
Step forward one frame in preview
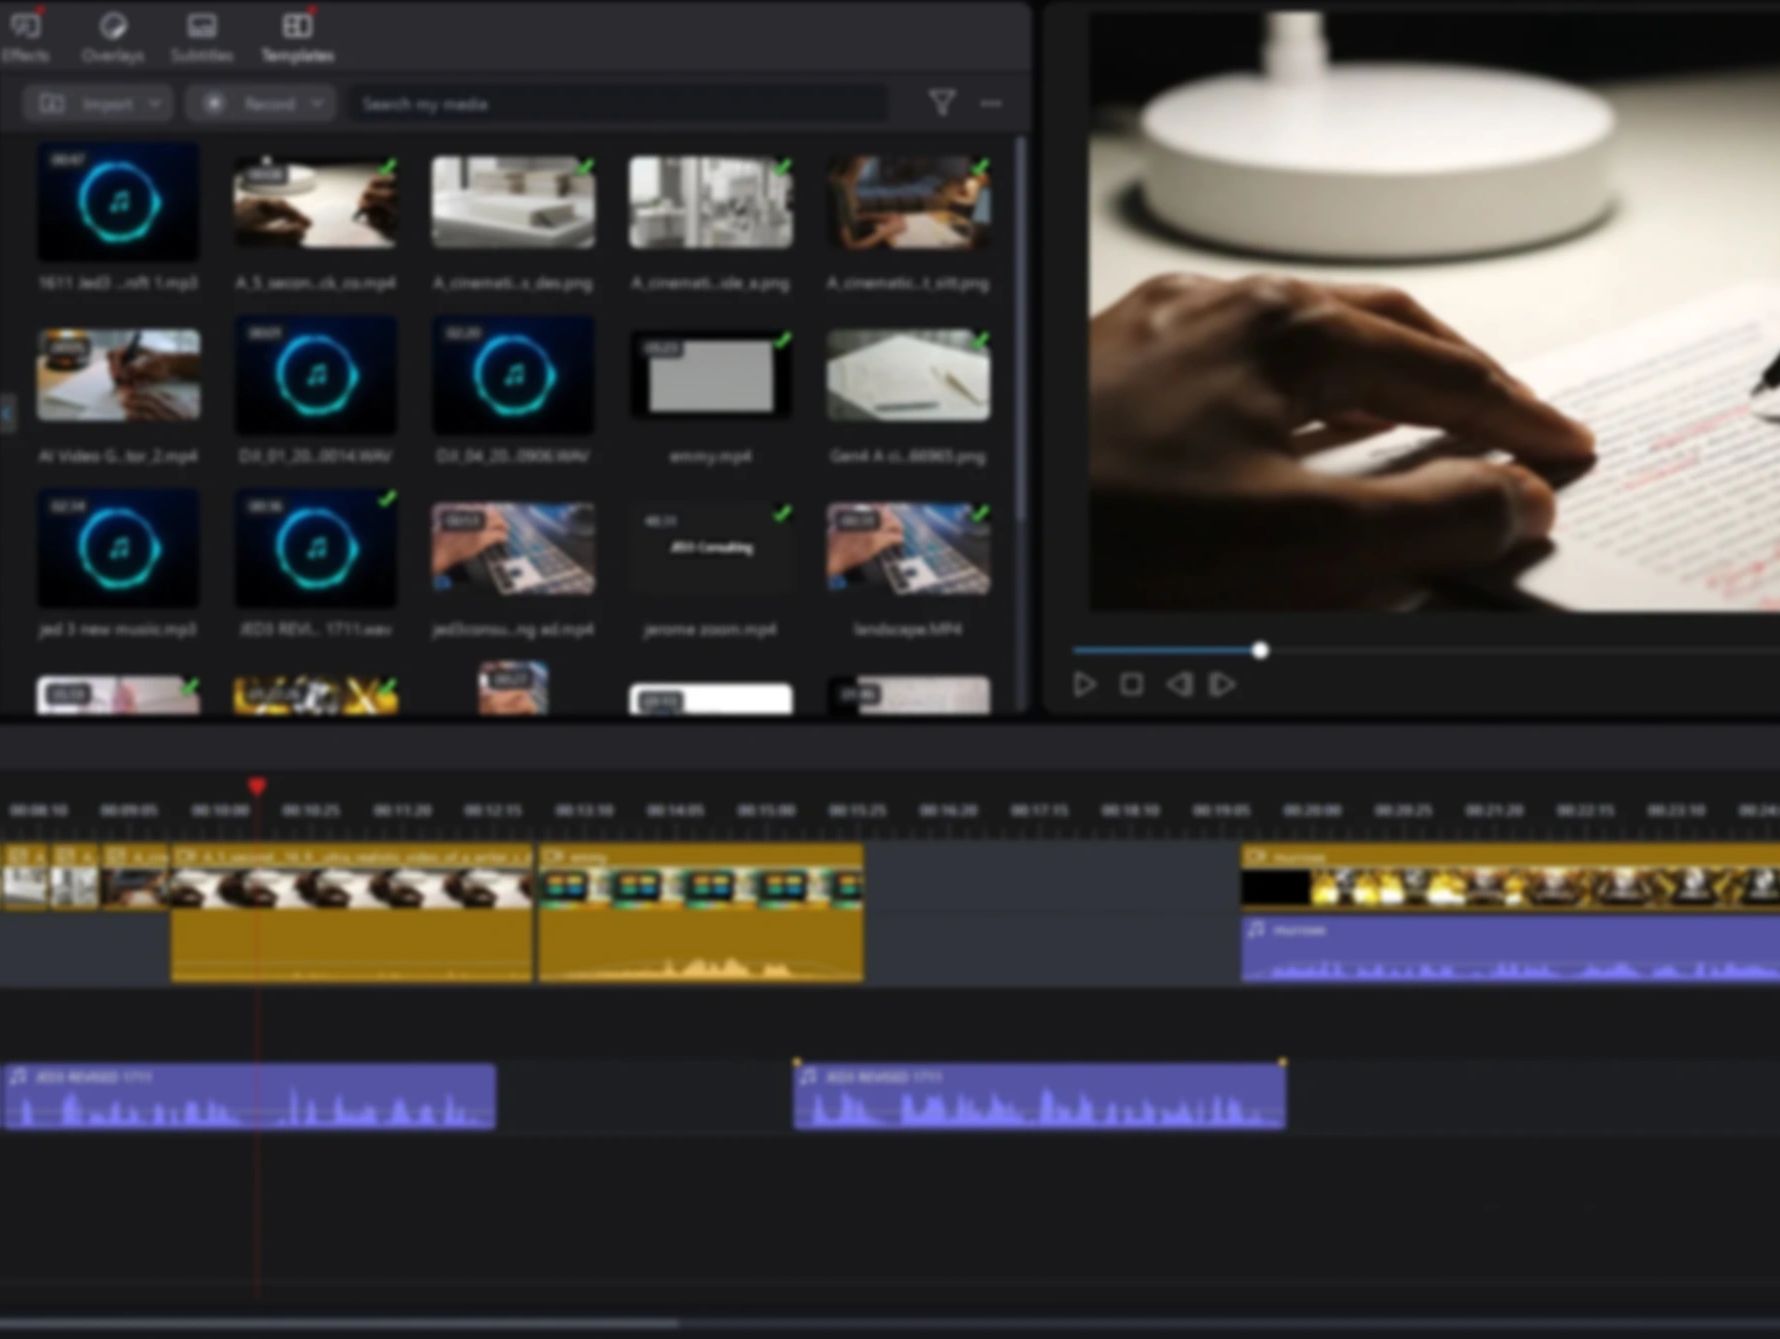click(x=1223, y=684)
